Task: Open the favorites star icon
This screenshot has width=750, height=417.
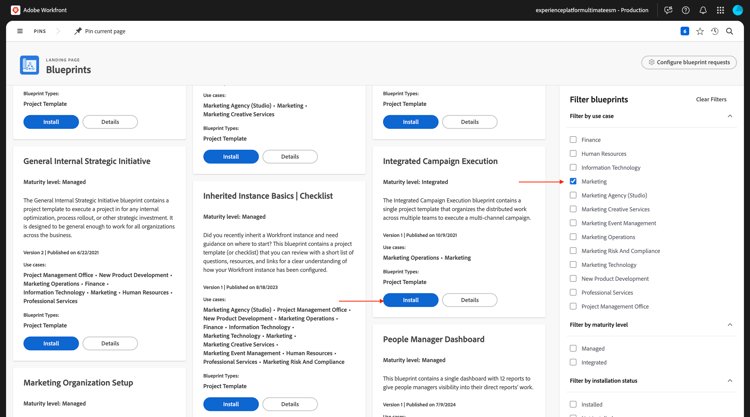Action: (700, 31)
